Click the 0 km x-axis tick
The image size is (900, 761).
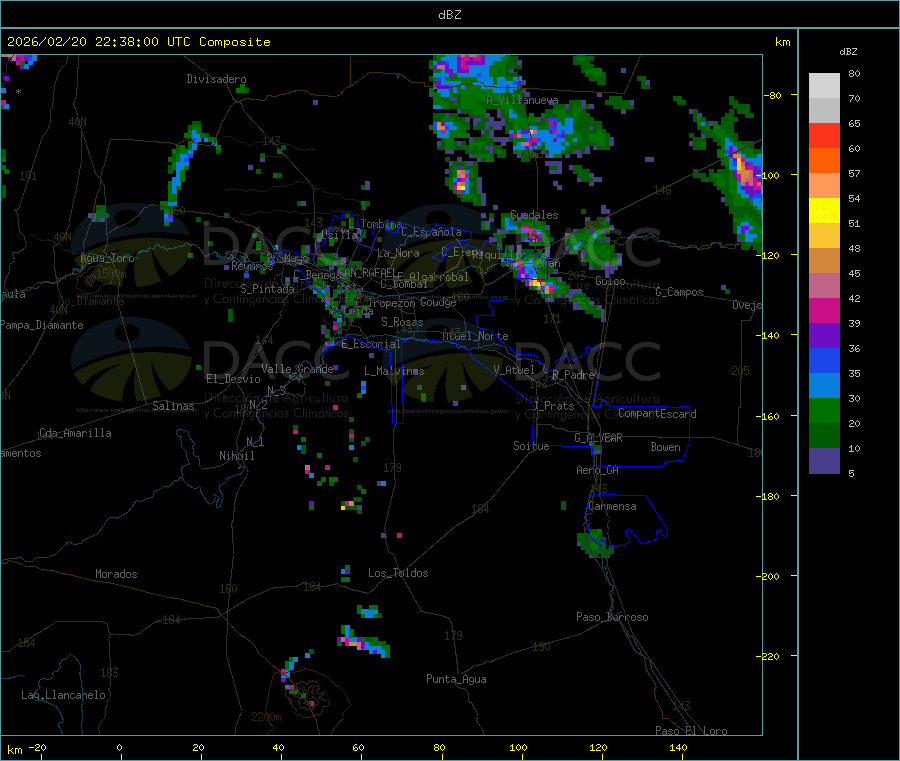tap(119, 747)
